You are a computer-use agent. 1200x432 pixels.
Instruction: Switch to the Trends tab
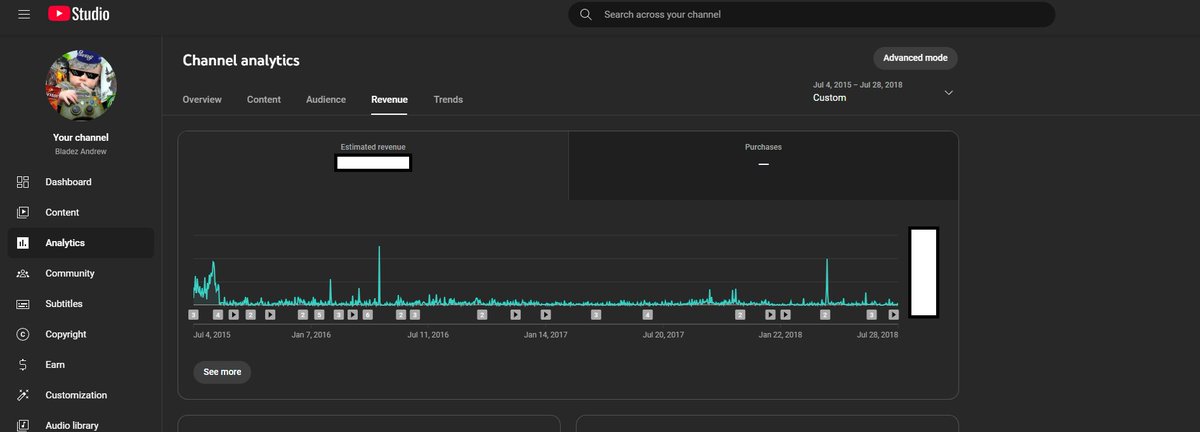point(448,100)
